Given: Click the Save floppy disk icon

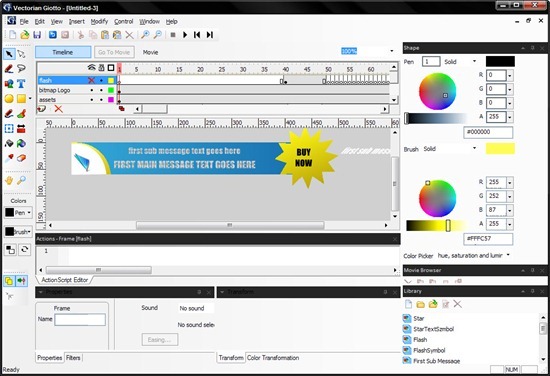Looking at the screenshot, I should [x=37, y=35].
